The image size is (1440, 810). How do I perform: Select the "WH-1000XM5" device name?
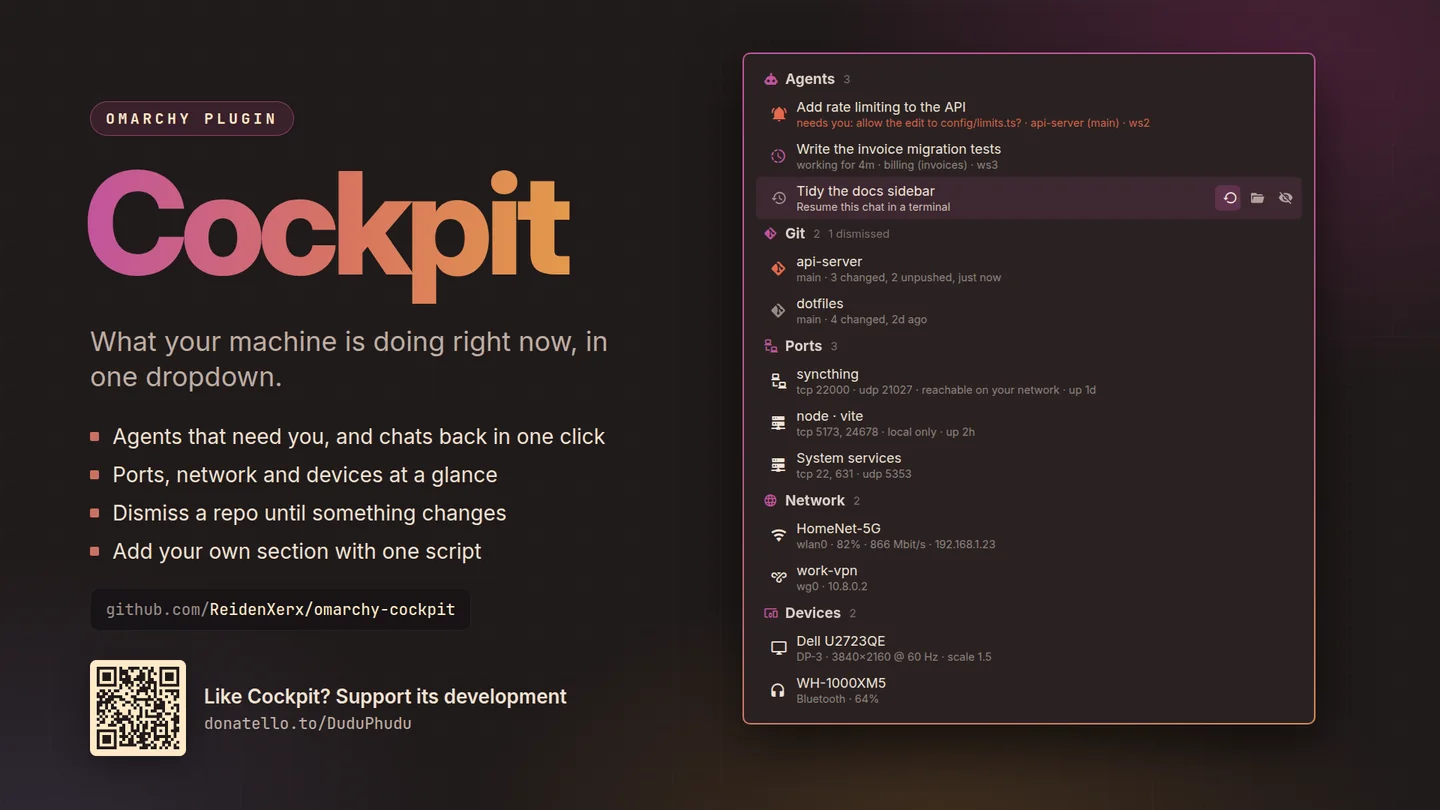pos(841,683)
